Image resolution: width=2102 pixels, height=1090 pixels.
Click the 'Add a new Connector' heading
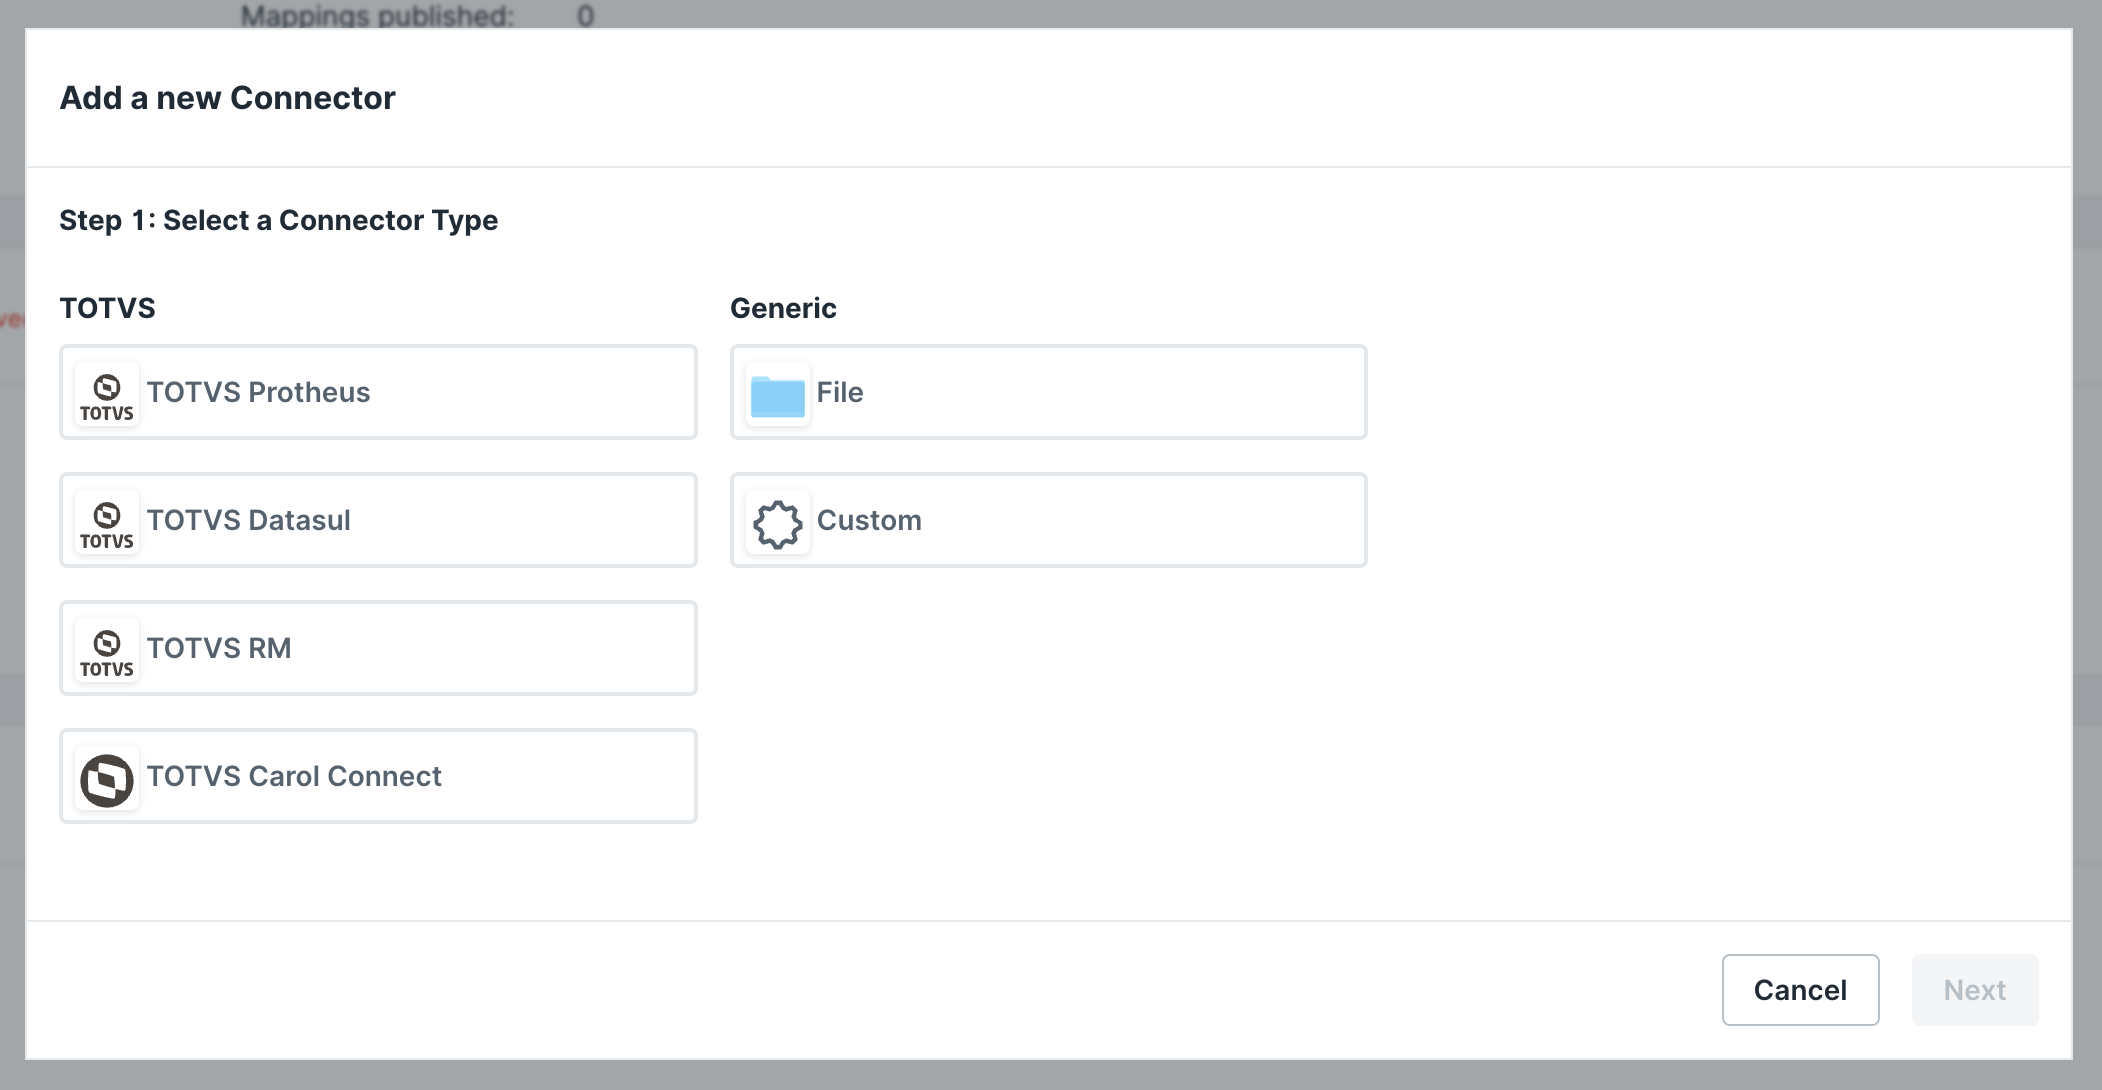point(228,98)
